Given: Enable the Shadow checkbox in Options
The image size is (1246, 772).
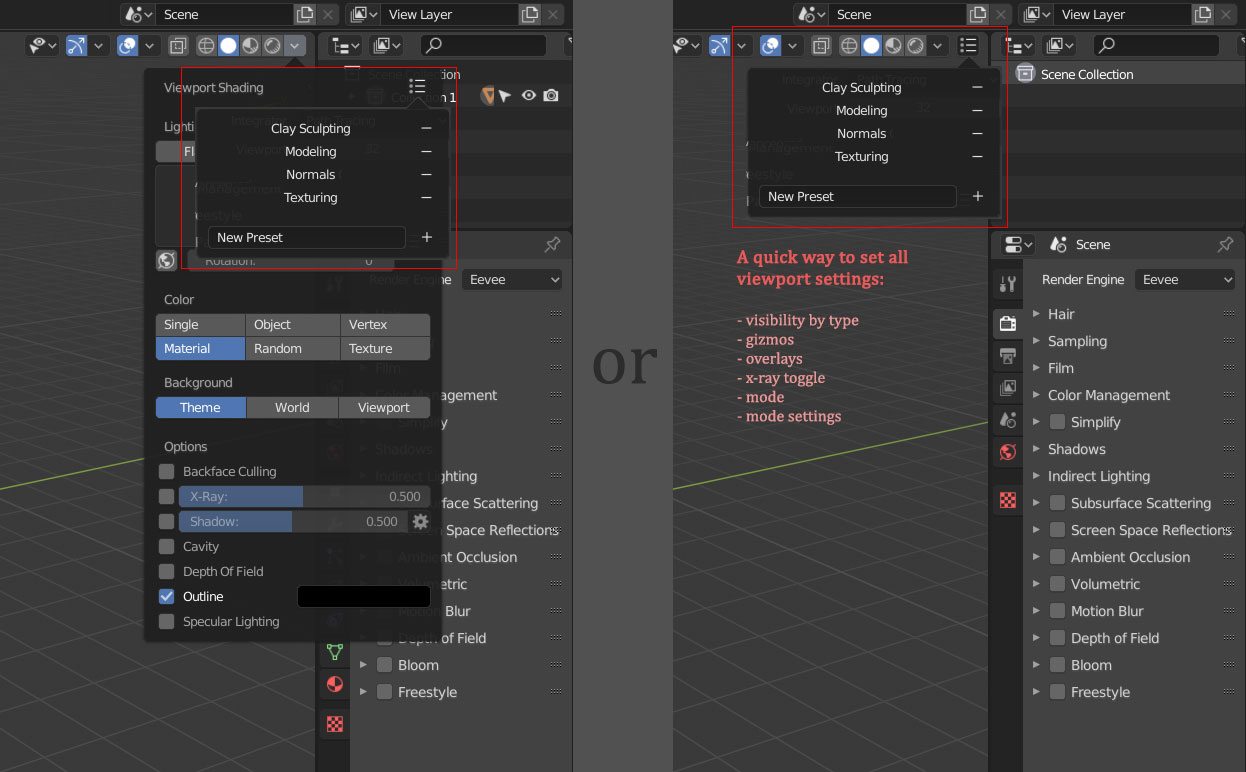Looking at the screenshot, I should tap(166, 521).
